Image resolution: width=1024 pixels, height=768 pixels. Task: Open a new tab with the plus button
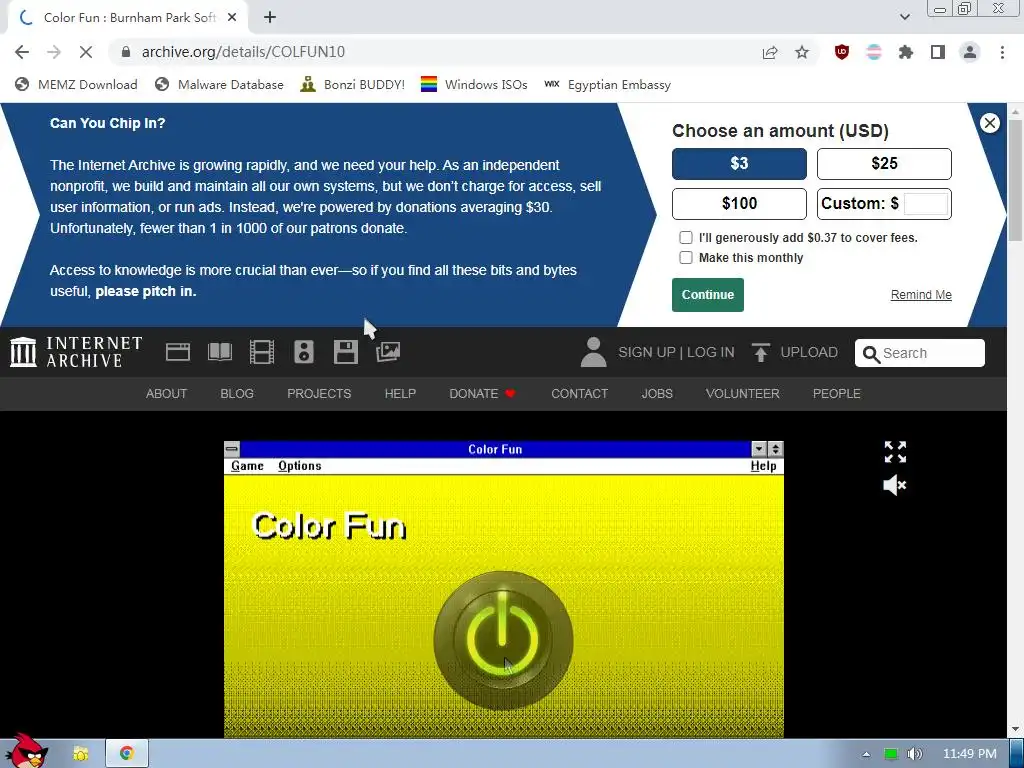(270, 18)
